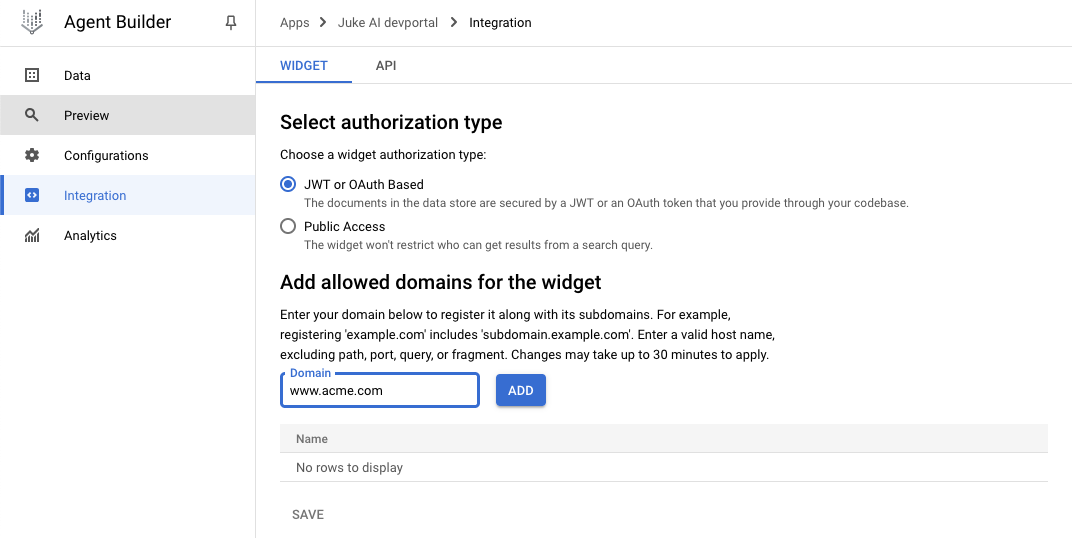Click the chevron after Apps breadcrumb
The image size is (1072, 538).
pos(323,23)
